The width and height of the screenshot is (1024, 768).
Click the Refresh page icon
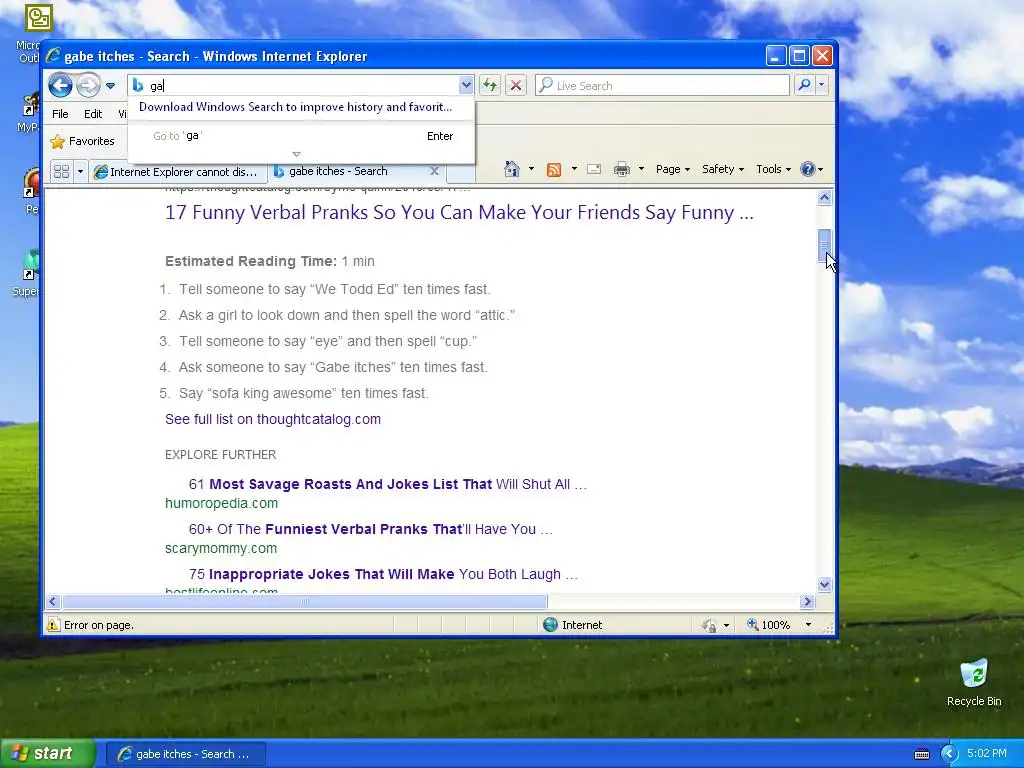pos(490,85)
